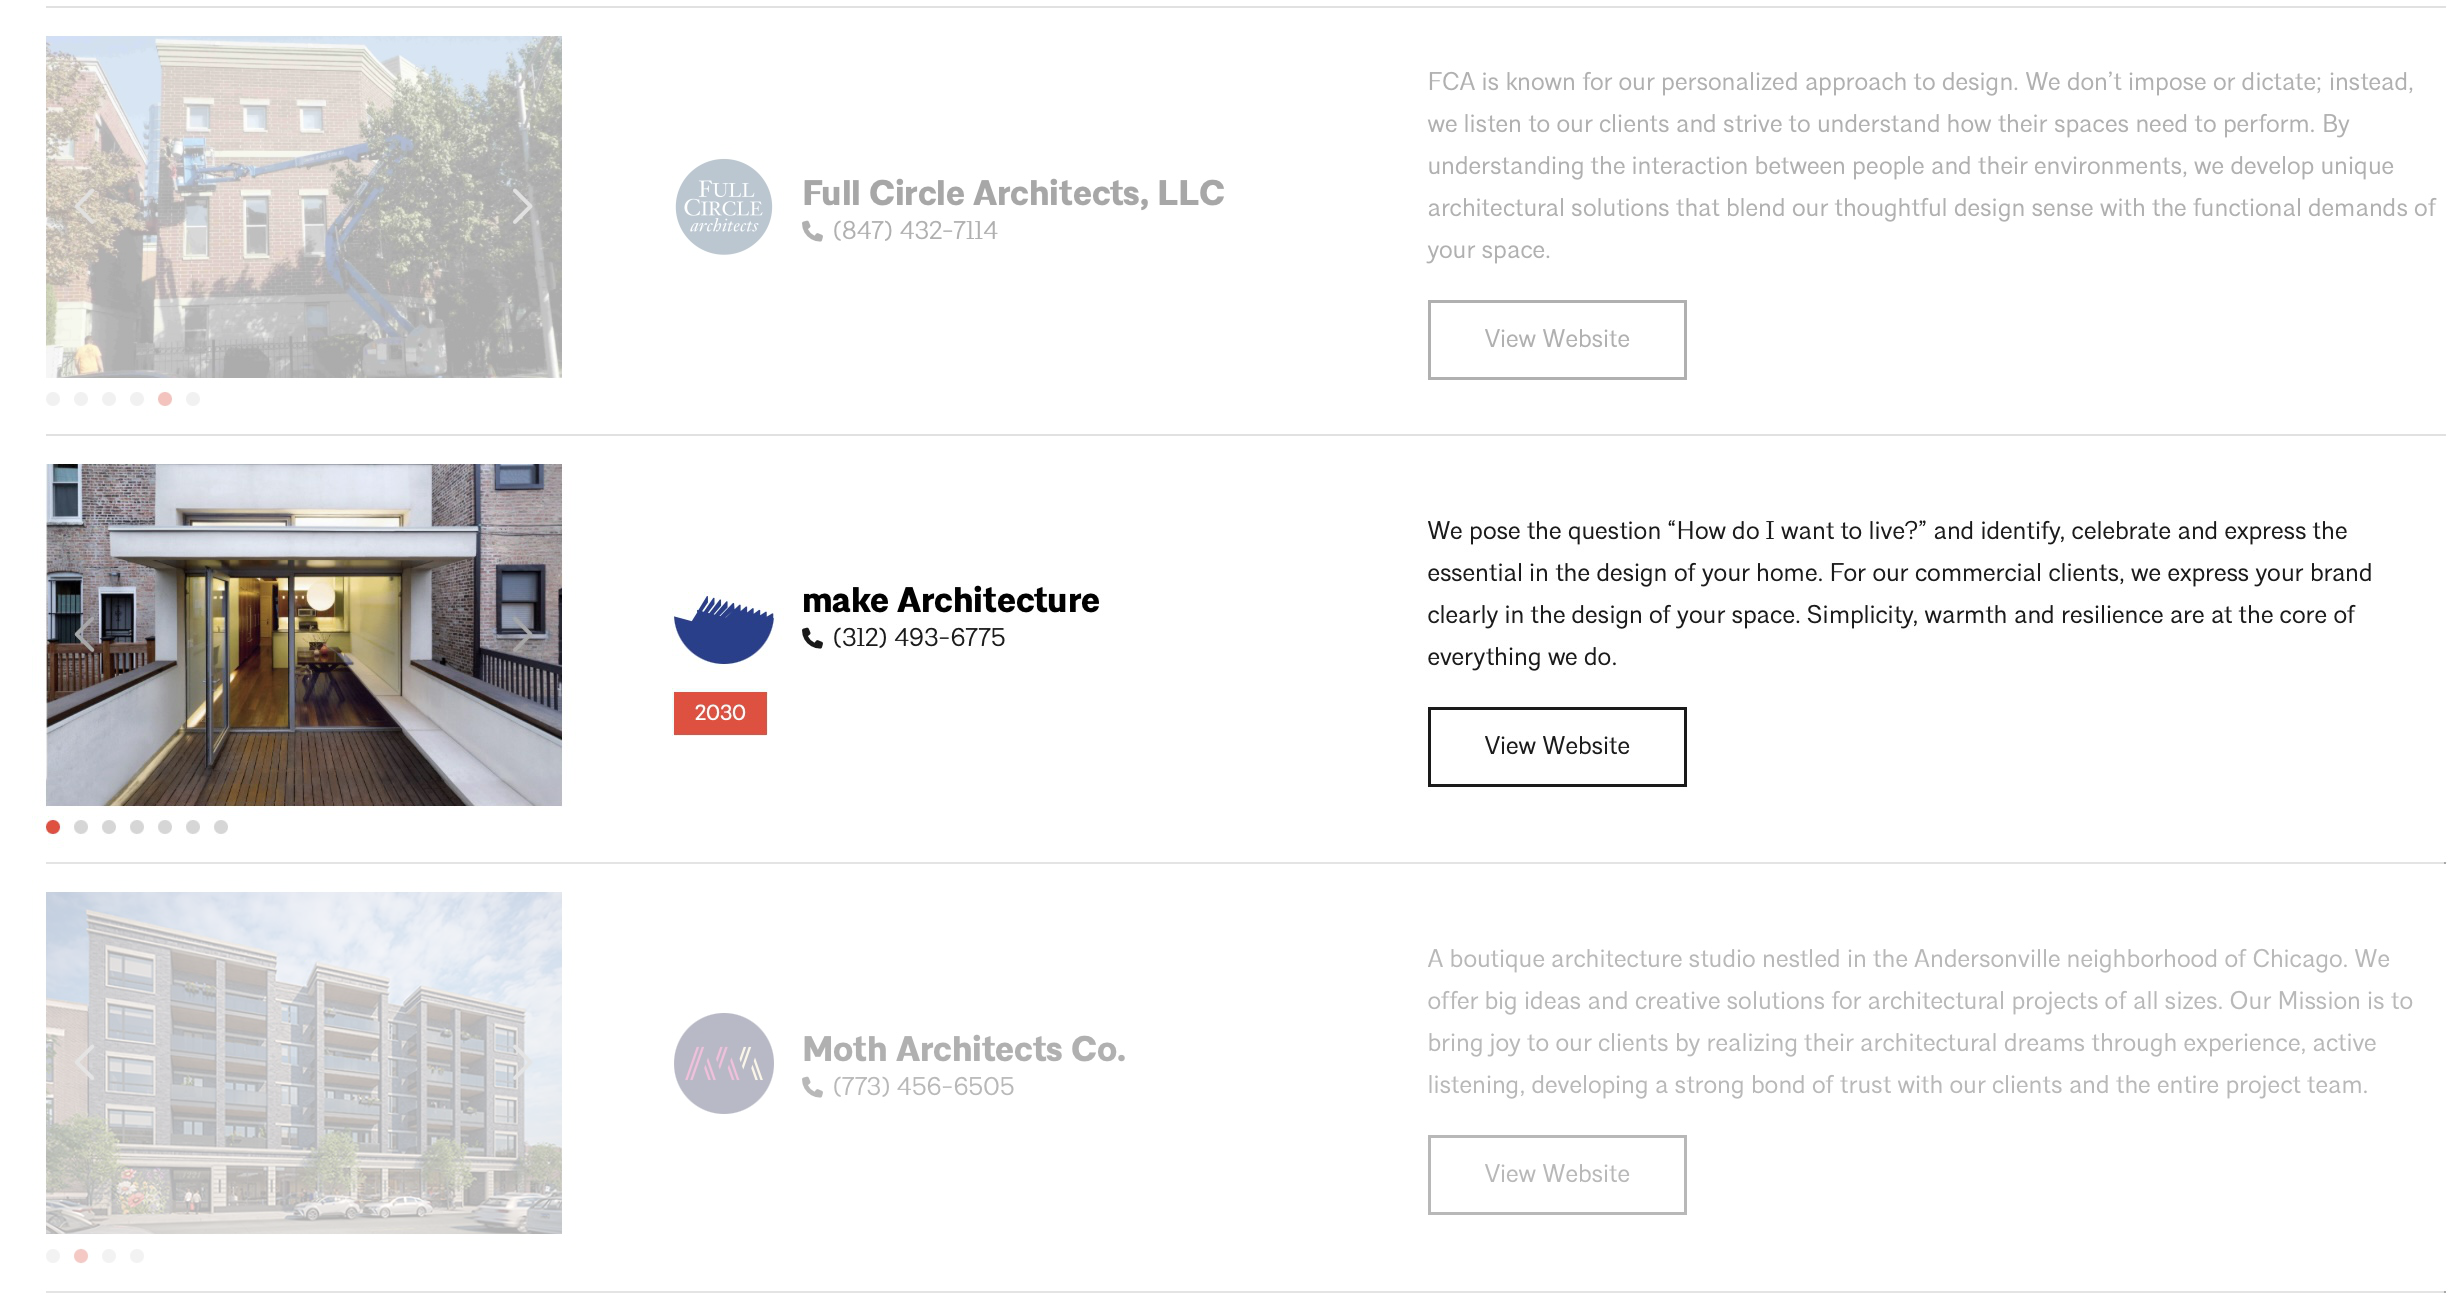Click phone icon beside (773) 456-6505

coord(813,1087)
